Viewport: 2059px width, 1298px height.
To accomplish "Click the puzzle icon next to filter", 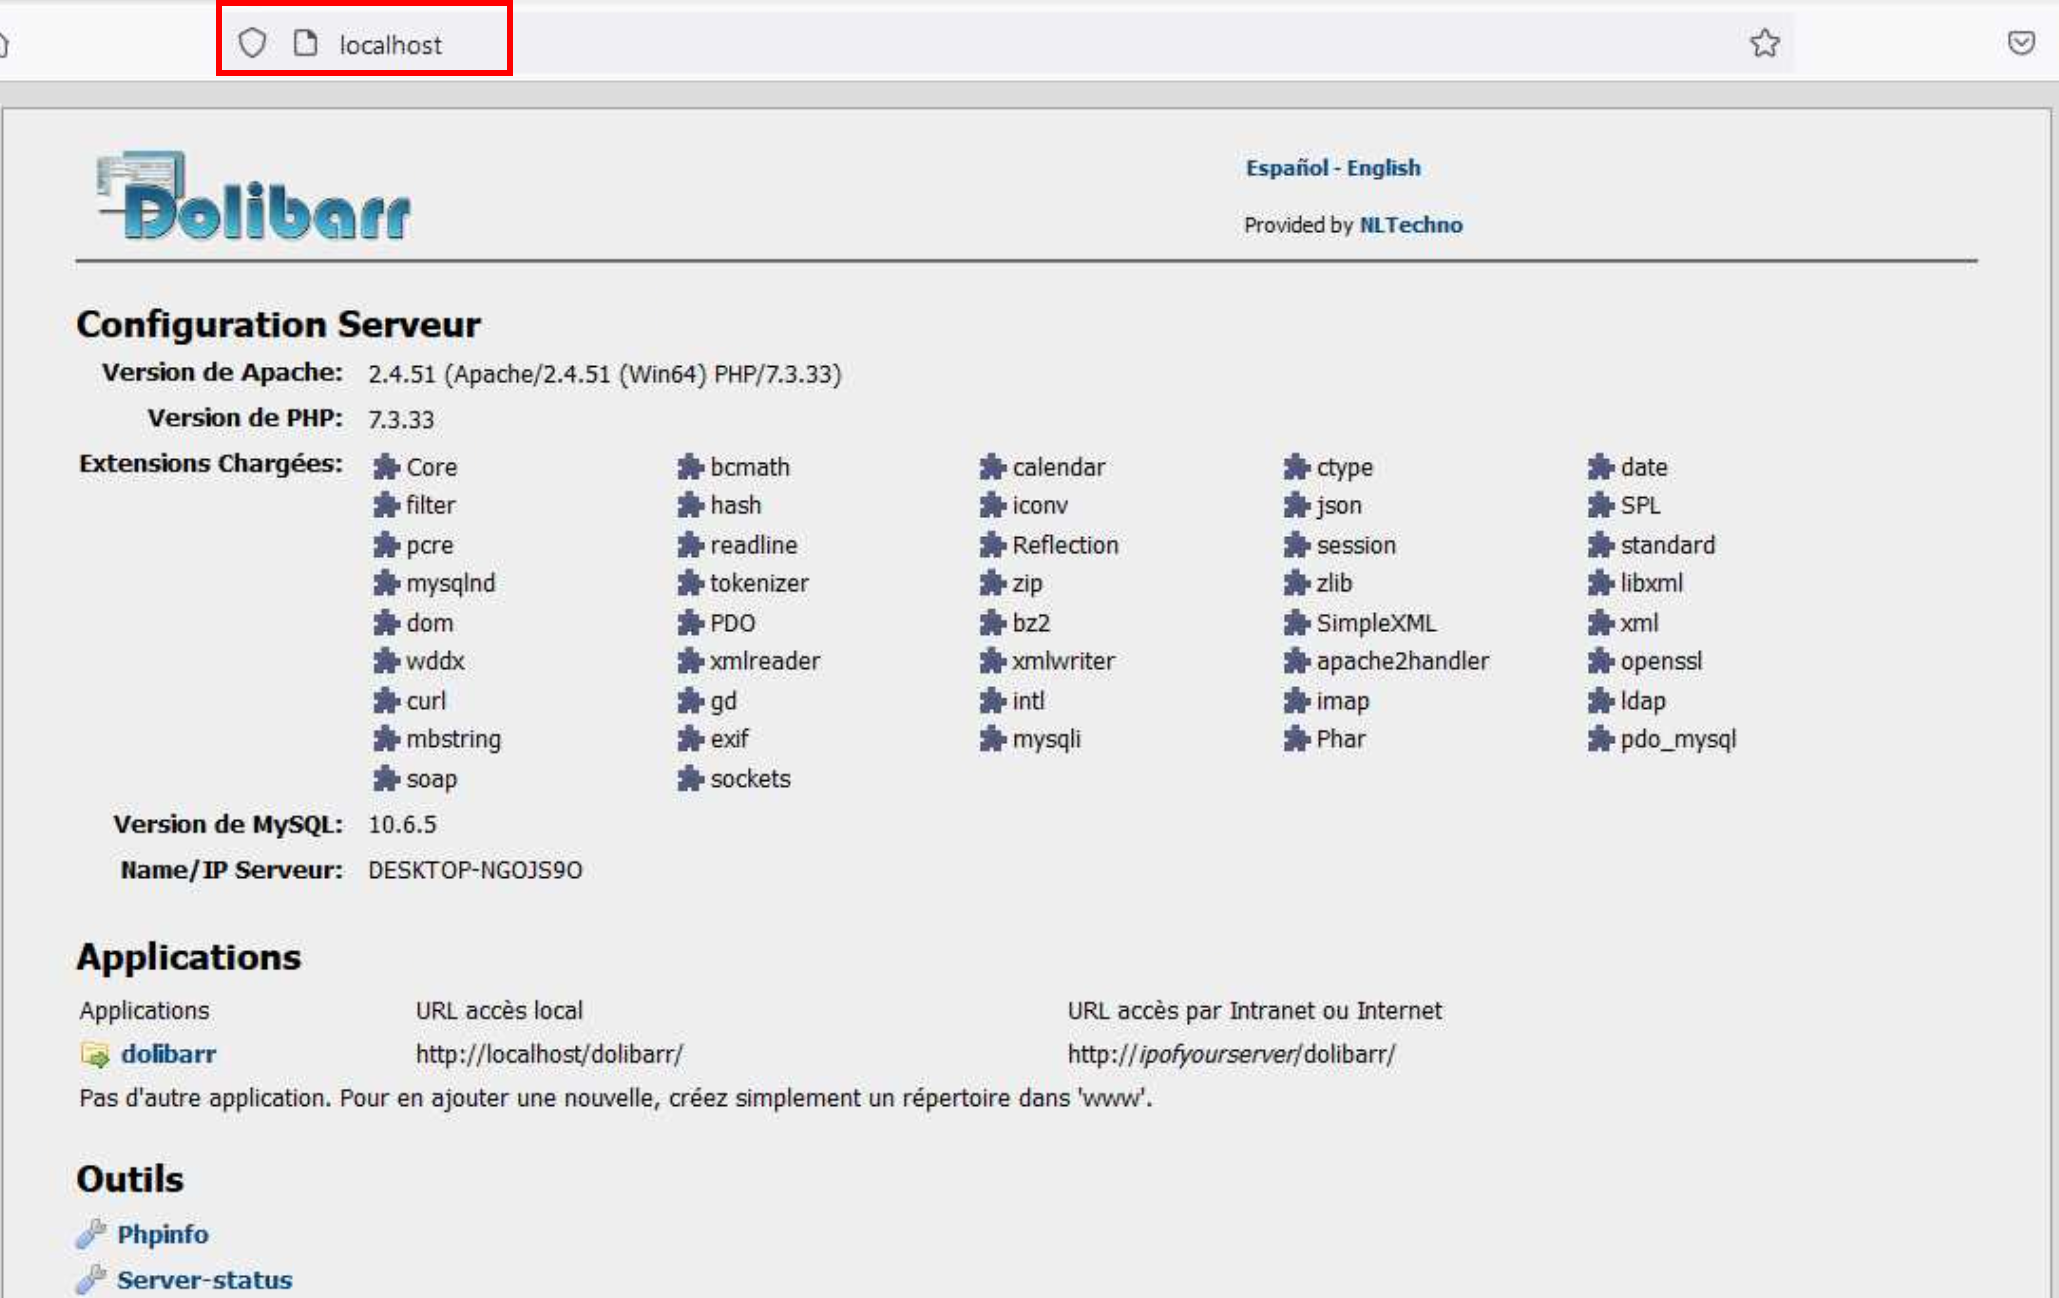I will 386,505.
